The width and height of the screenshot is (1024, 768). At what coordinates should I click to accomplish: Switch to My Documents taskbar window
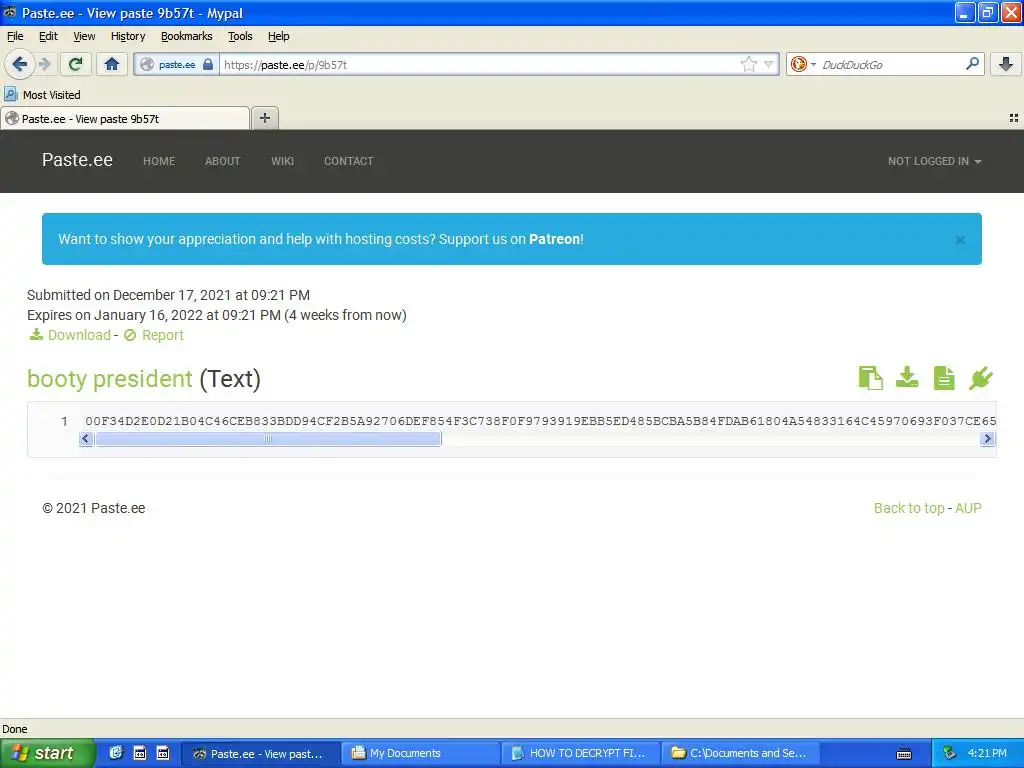421,754
